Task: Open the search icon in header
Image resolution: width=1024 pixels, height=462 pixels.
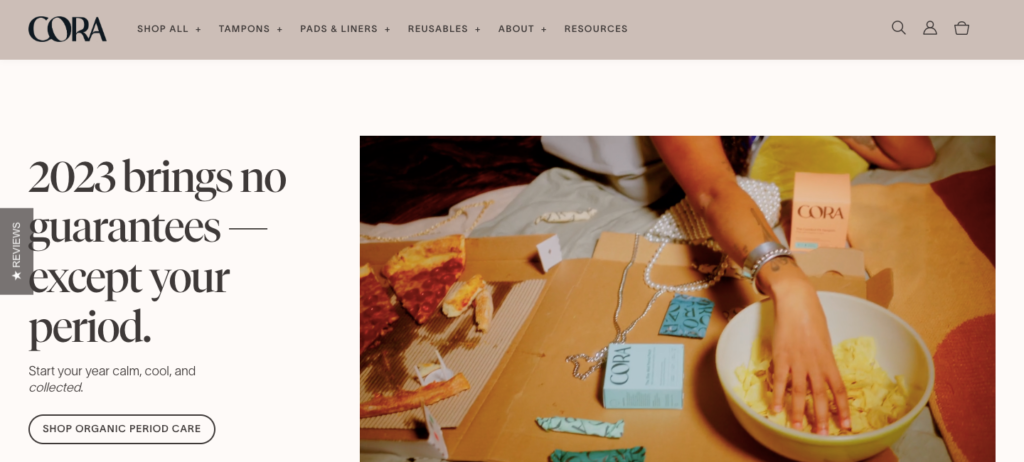Action: tap(899, 28)
